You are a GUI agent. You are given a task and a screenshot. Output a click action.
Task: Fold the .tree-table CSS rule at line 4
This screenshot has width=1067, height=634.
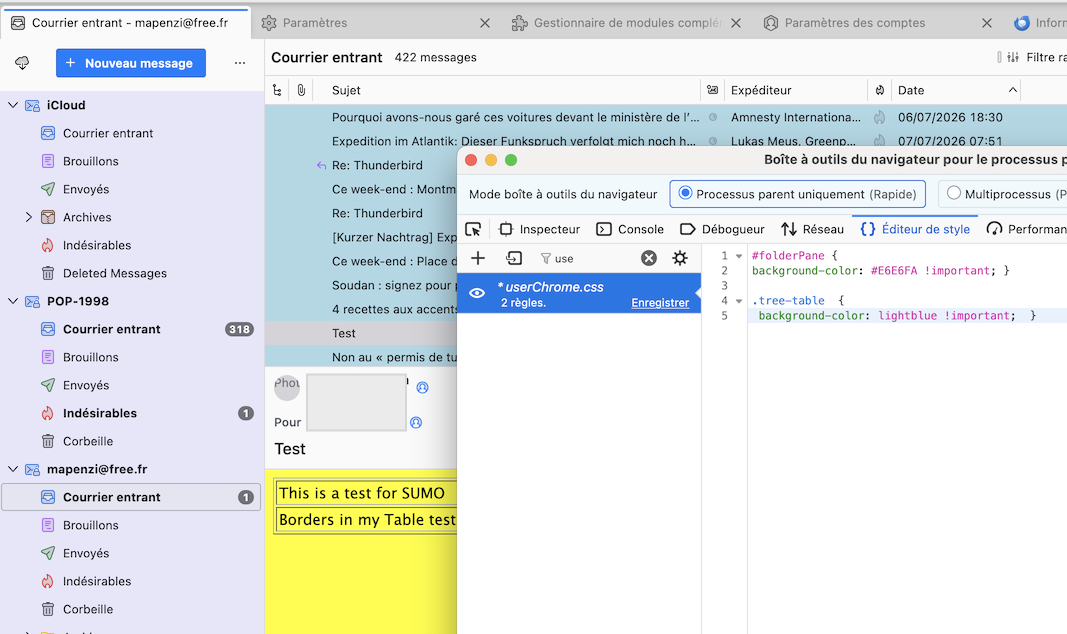click(x=738, y=301)
